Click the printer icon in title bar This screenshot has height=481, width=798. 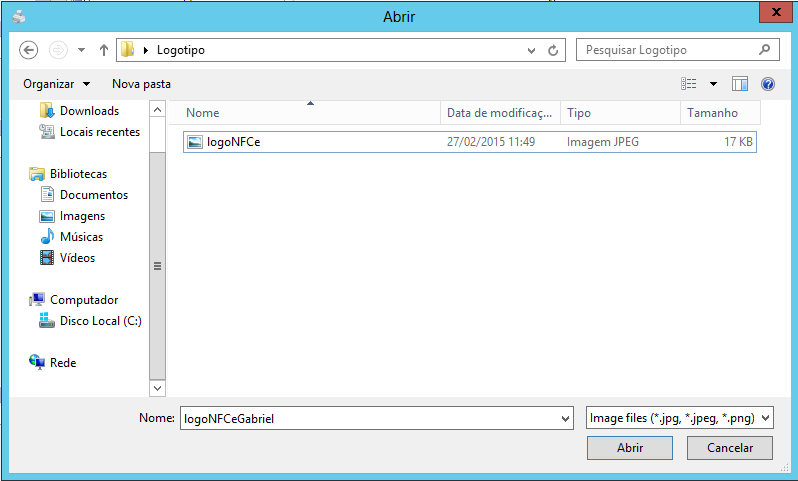pos(19,17)
